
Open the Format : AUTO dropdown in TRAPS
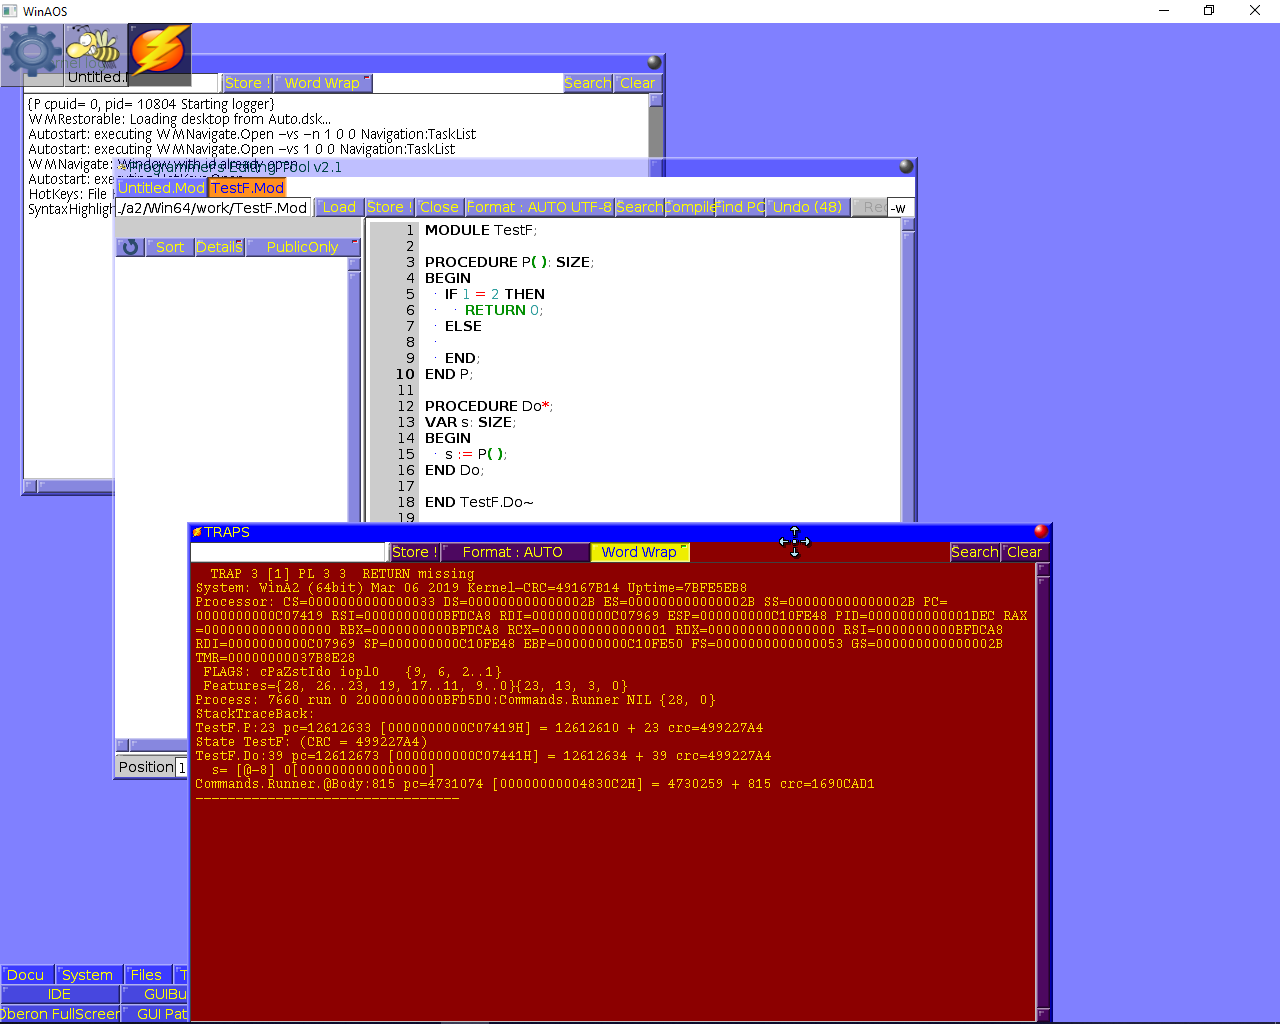coord(512,552)
